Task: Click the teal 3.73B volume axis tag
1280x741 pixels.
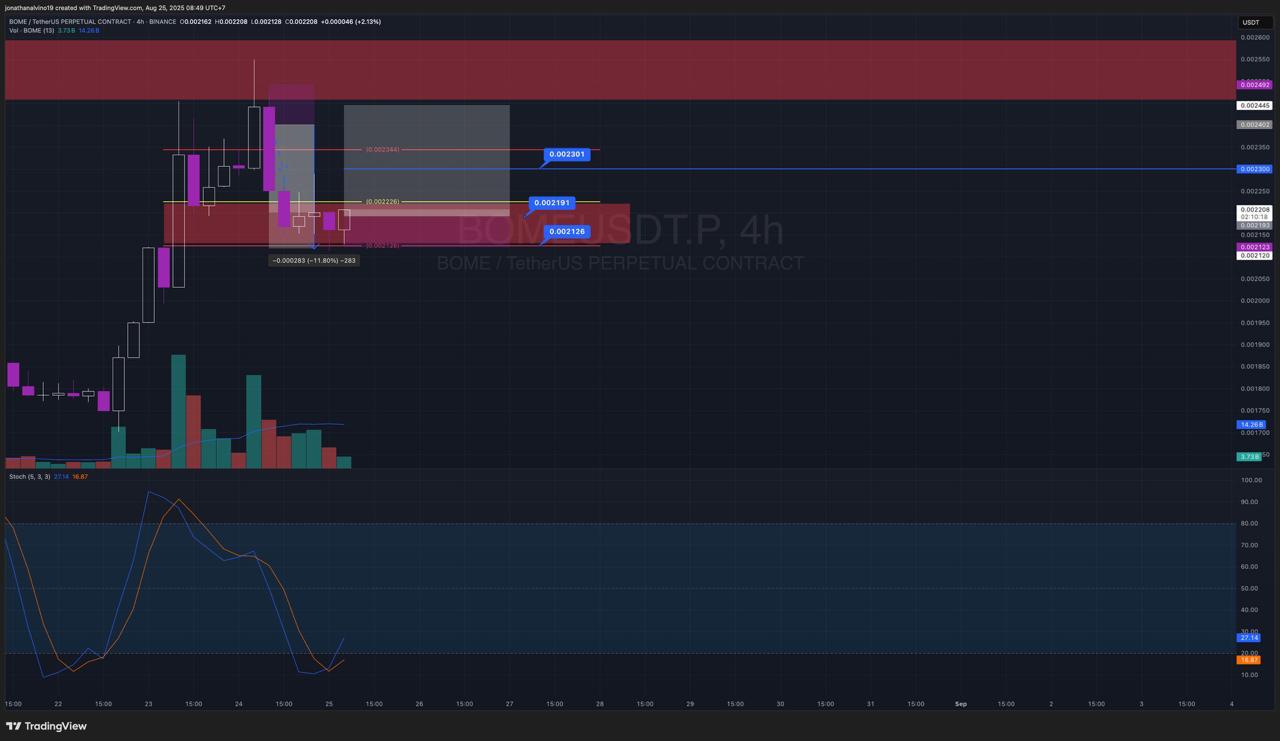Action: click(x=1249, y=456)
